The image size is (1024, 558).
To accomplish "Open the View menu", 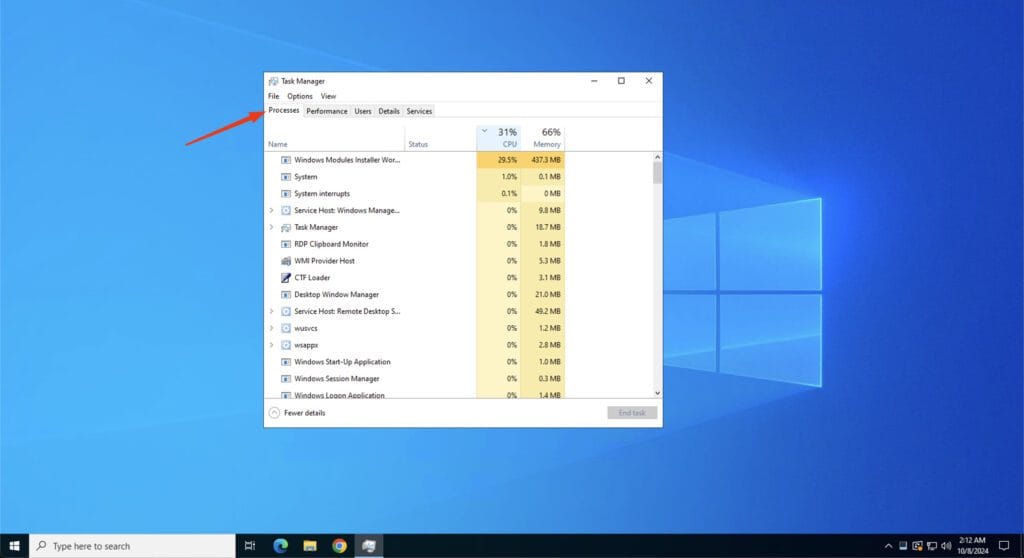I will (328, 96).
